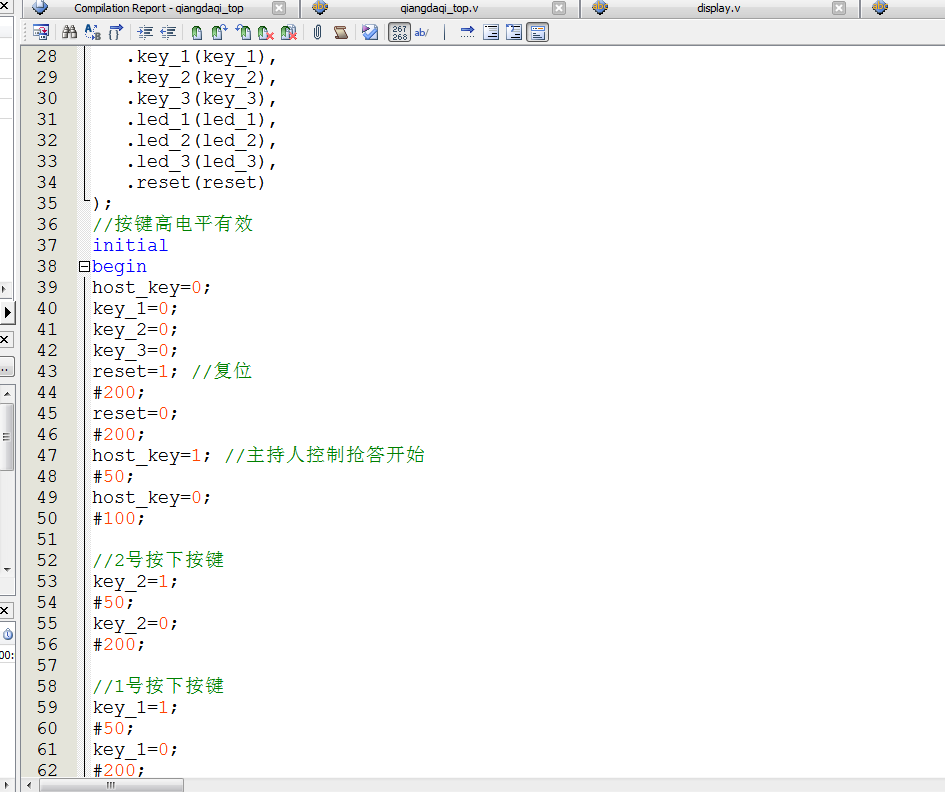
Task: Open the Compilation Report - qiangdaqi_top tab
Action: (158, 8)
